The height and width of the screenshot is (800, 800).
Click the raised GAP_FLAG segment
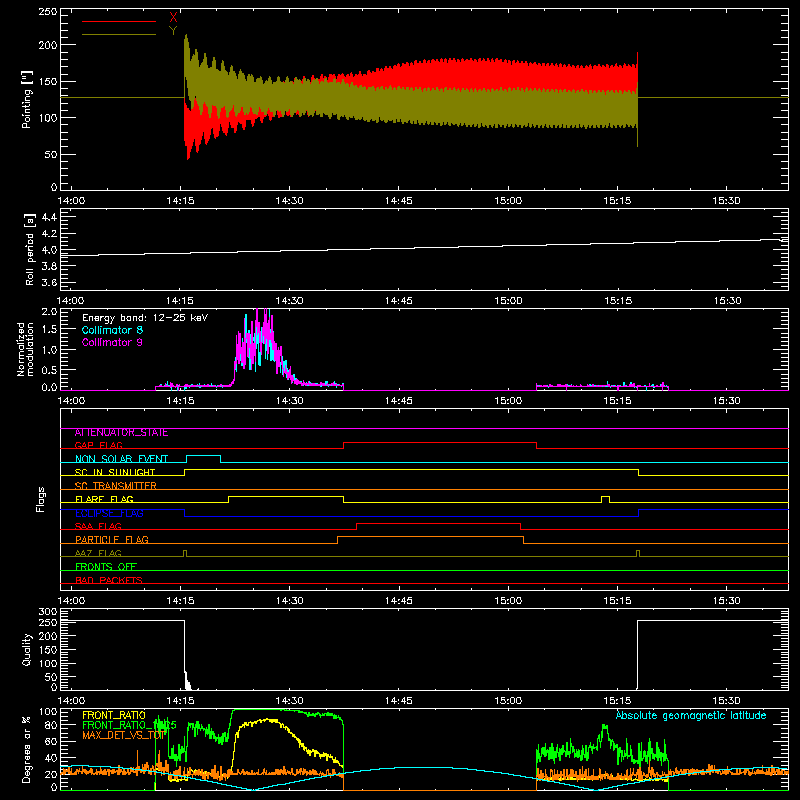440,443
